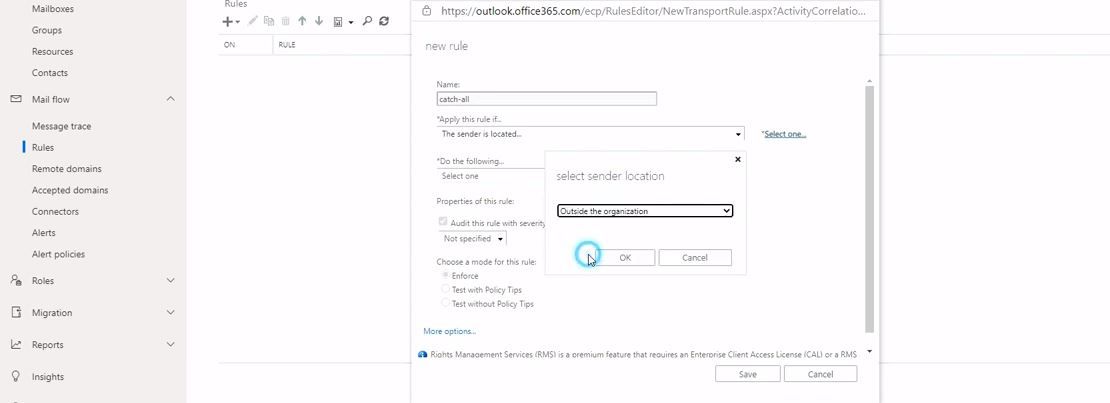Close the select sender location dialog
Viewport: 1110px width, 403px height.
click(738, 159)
